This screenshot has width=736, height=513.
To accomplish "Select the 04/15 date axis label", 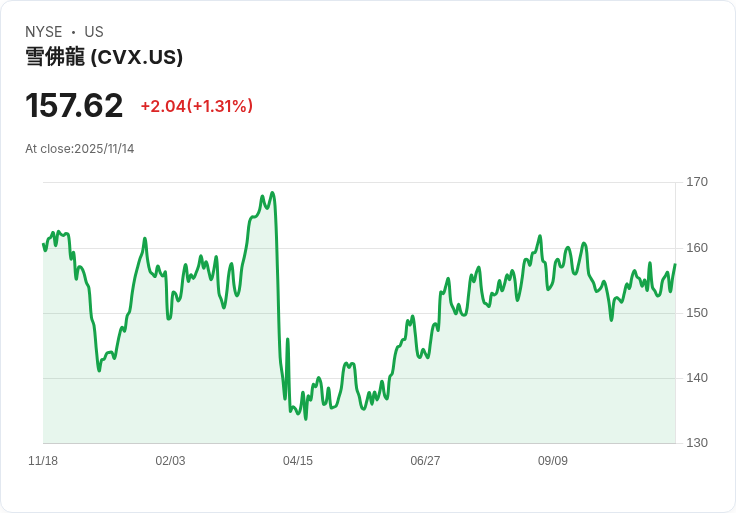I will [298, 461].
